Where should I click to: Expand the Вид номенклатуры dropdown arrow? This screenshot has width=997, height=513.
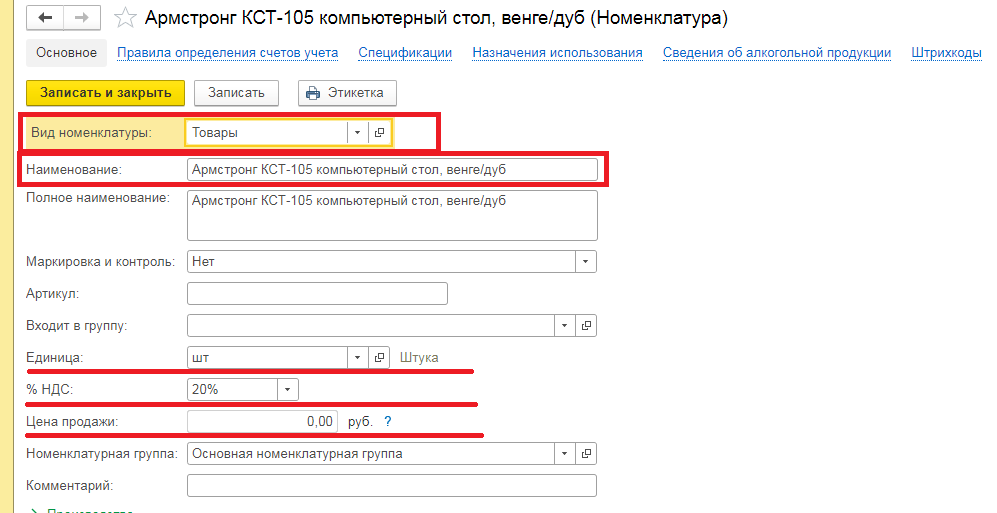point(357,133)
